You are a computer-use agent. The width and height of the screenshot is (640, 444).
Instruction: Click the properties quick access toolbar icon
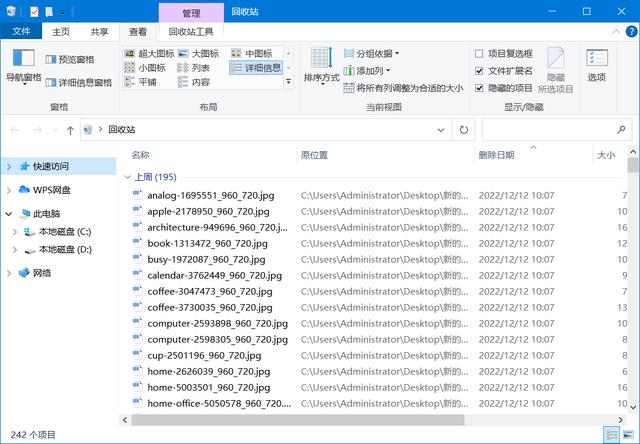coord(34,11)
